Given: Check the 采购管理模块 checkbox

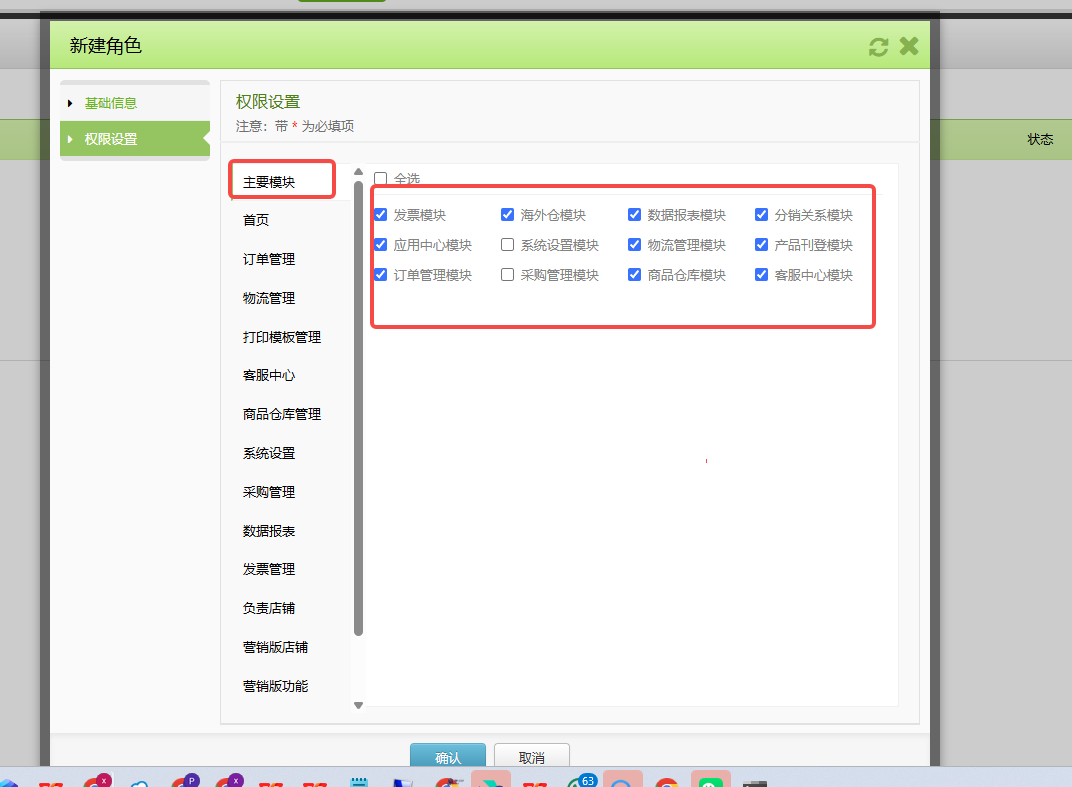Looking at the screenshot, I should click(x=508, y=274).
